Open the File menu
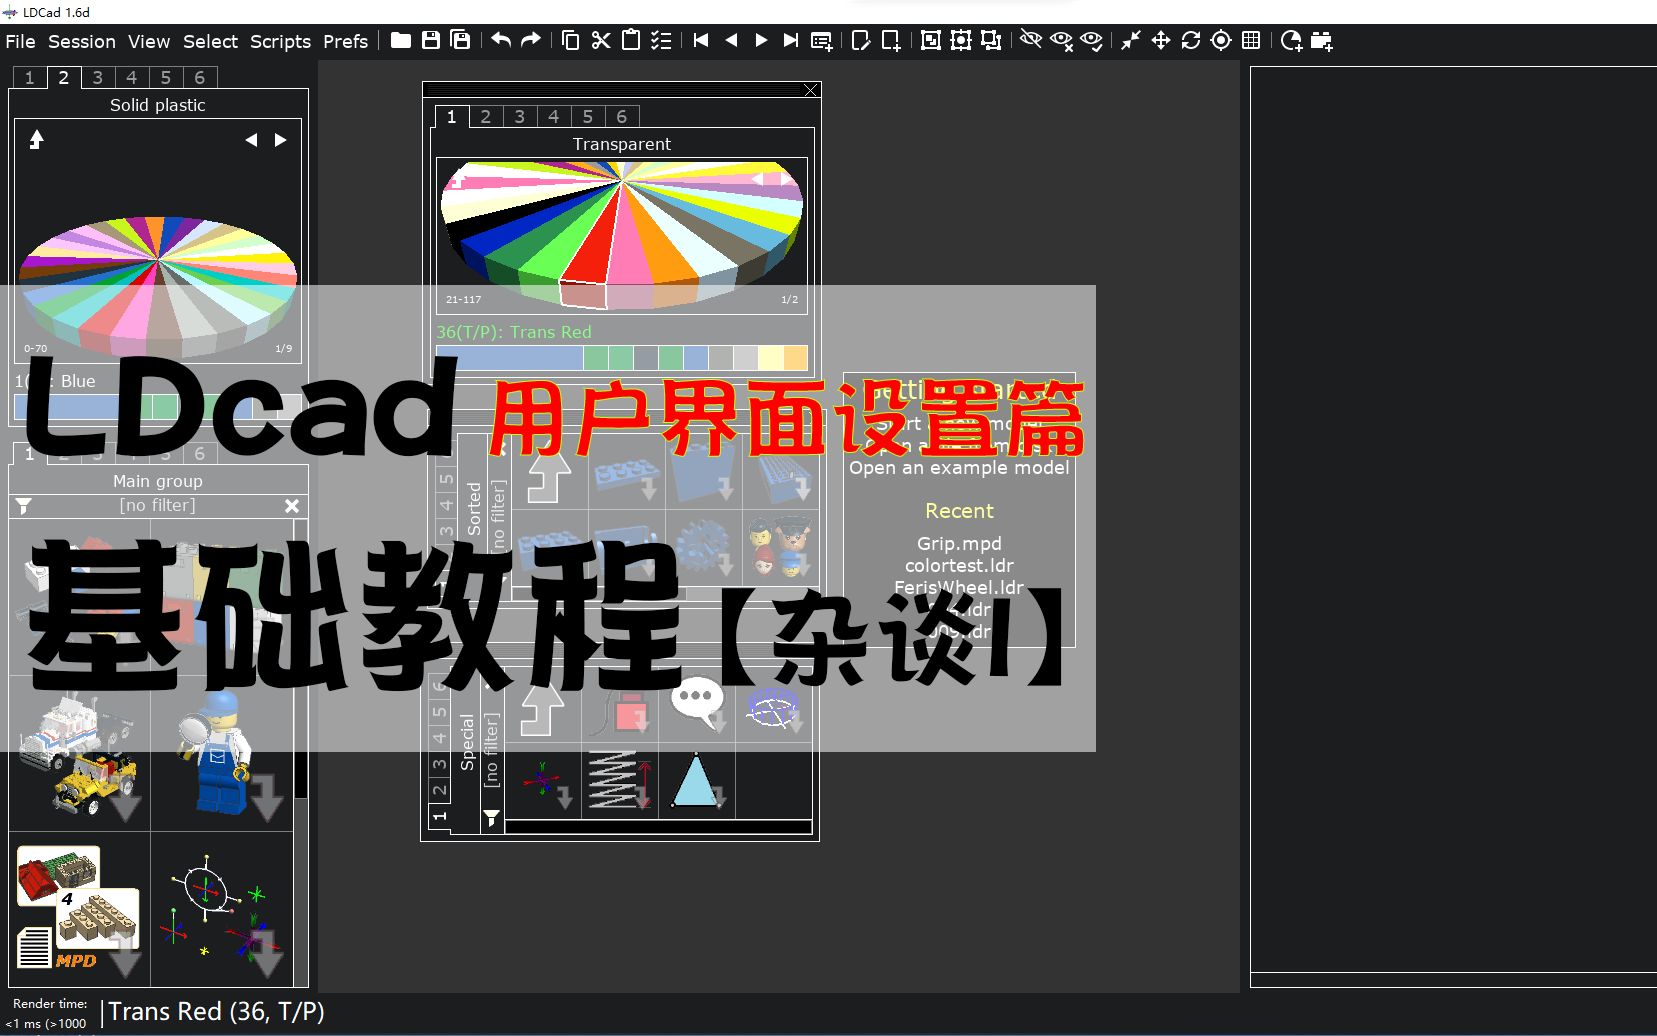Viewport: 1657px width, 1036px height. pyautogui.click(x=20, y=41)
